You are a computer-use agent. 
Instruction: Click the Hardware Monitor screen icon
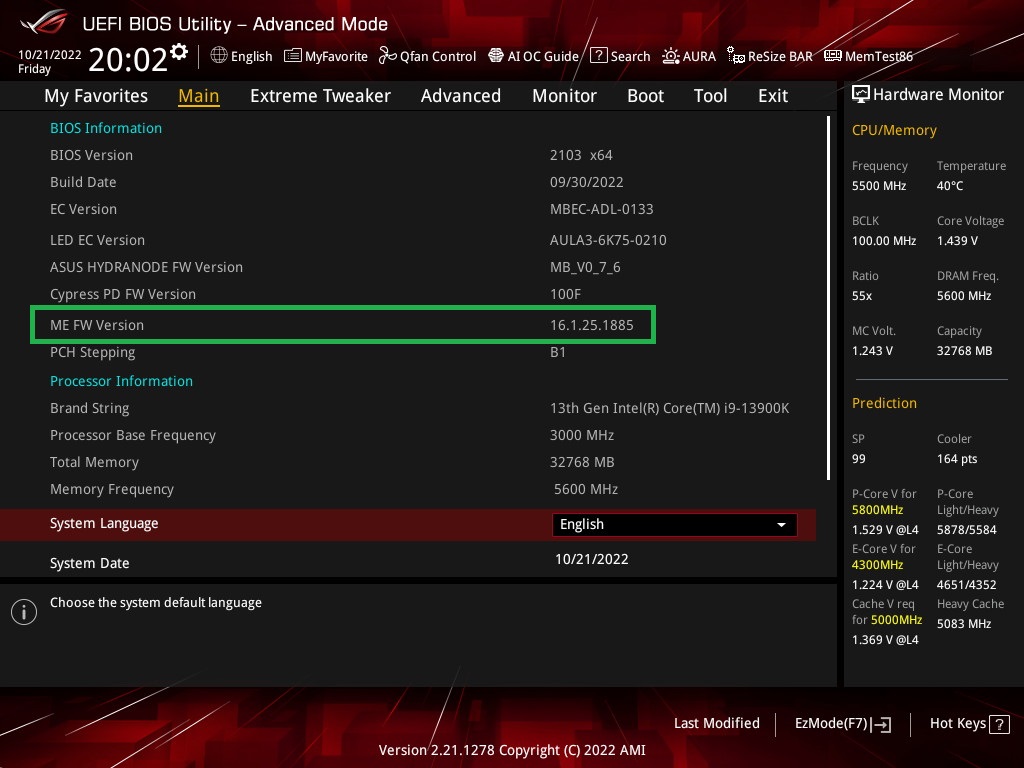(x=861, y=95)
